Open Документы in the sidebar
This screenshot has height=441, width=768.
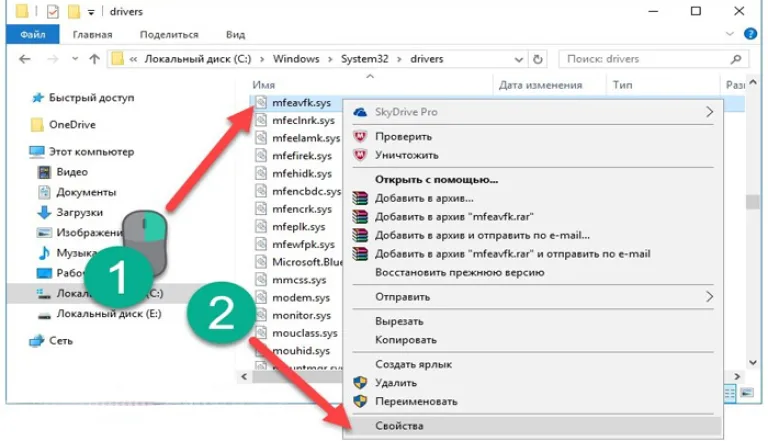coord(86,192)
